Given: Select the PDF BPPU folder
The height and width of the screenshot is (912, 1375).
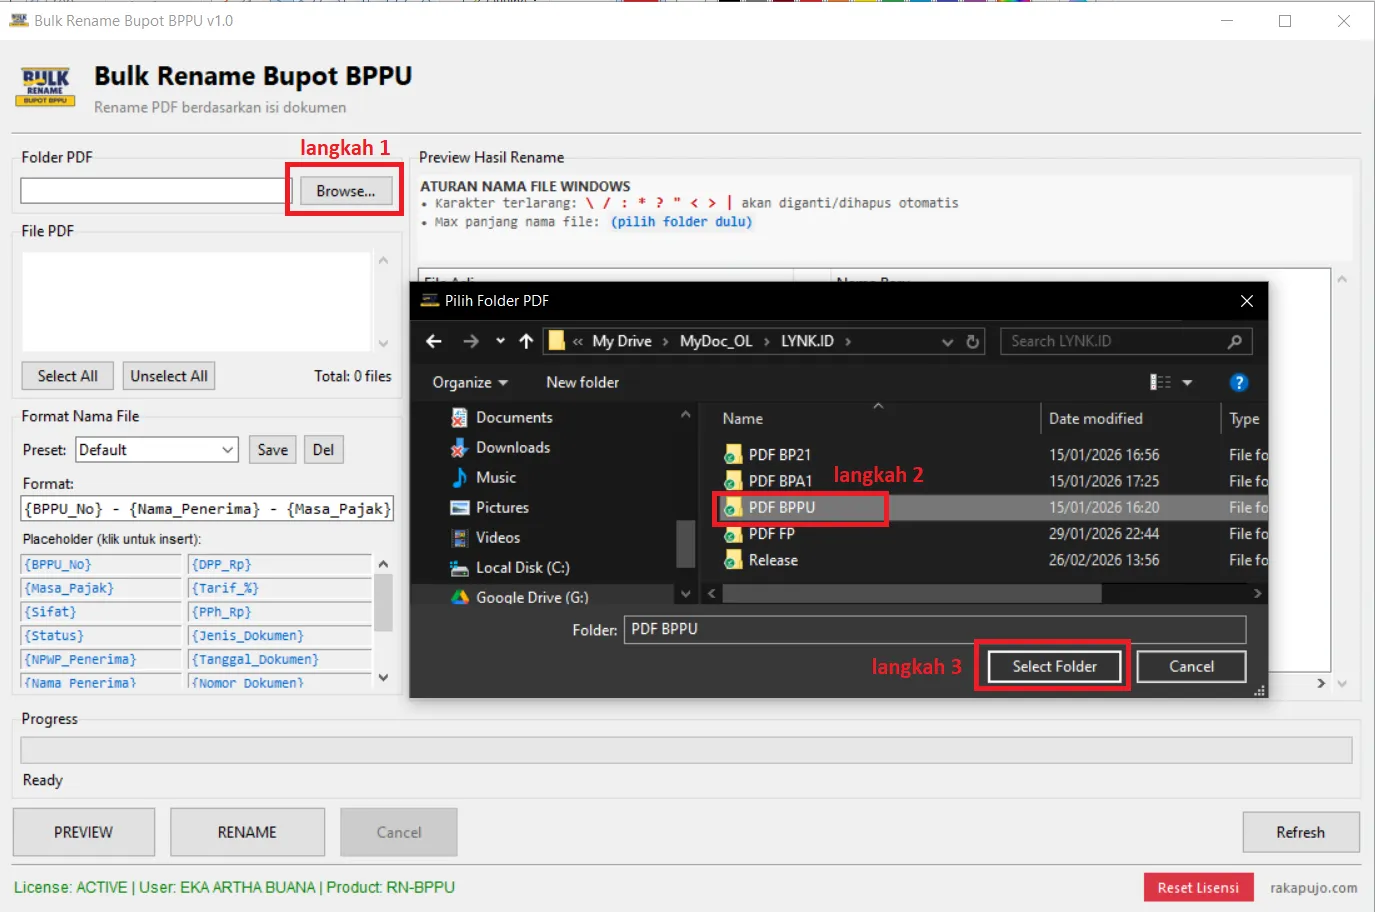Looking at the screenshot, I should pos(781,508).
